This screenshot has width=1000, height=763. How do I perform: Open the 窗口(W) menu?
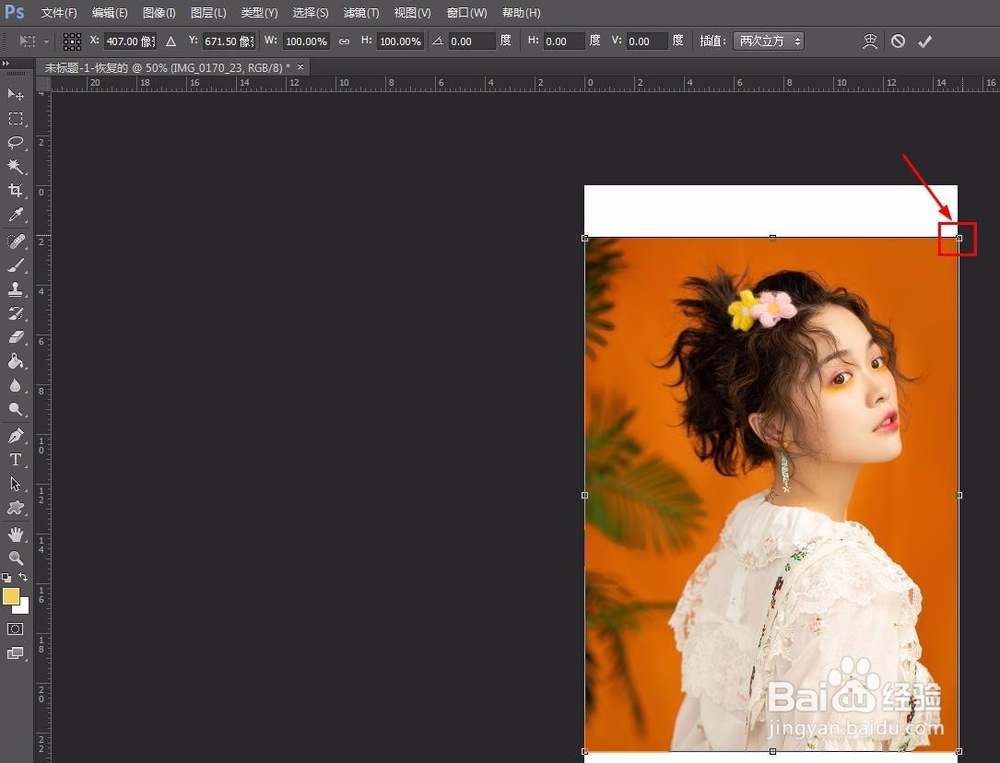[x=467, y=13]
